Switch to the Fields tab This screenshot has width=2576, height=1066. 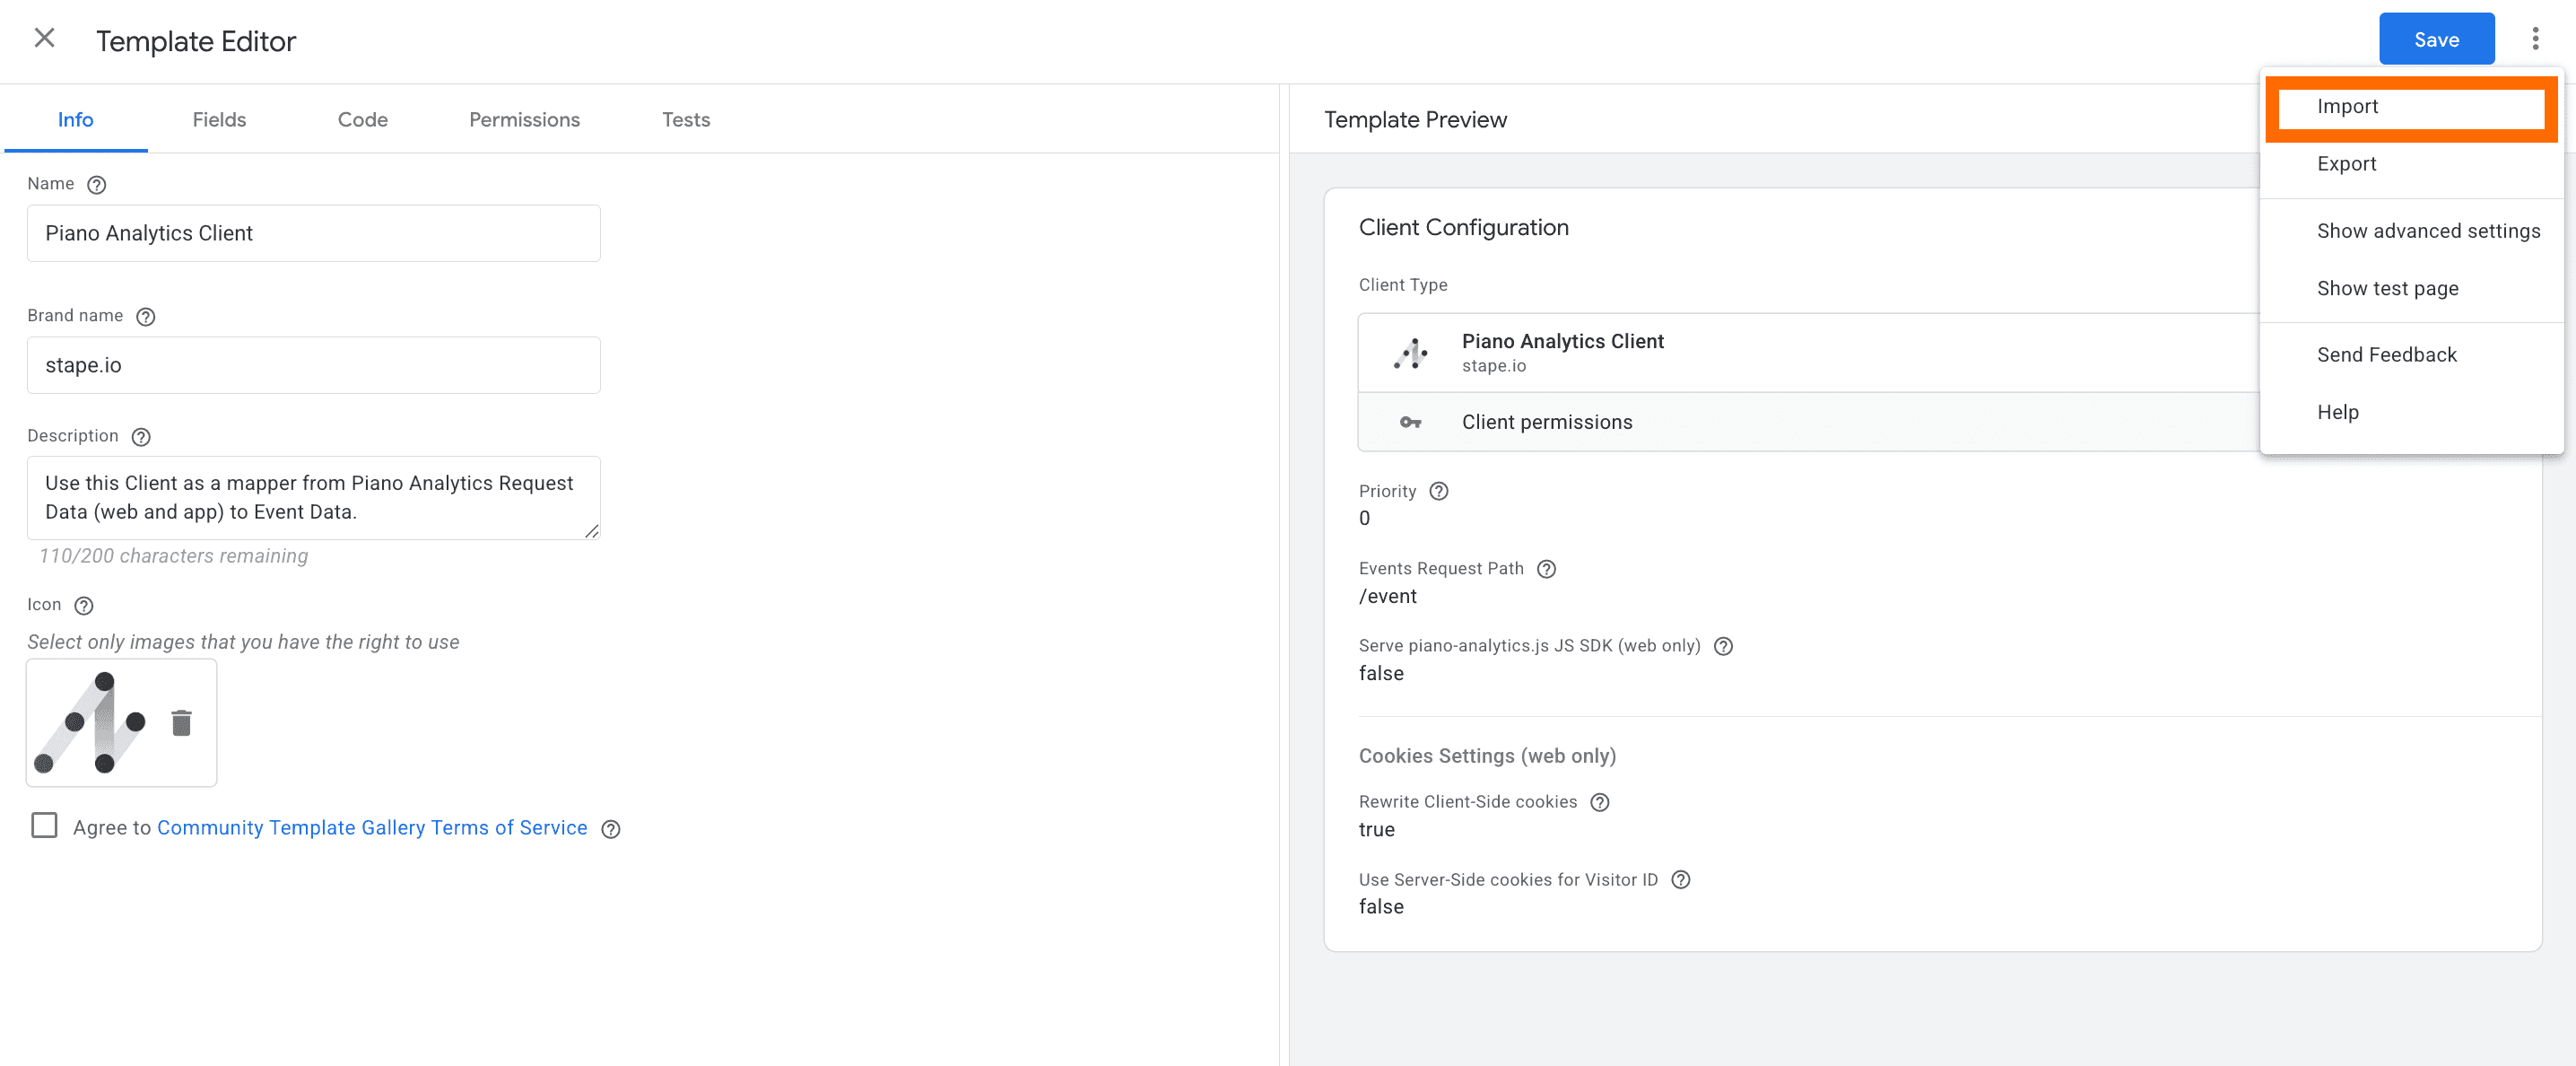pos(219,119)
